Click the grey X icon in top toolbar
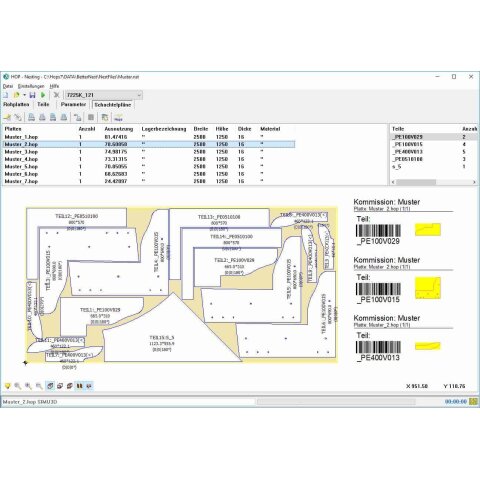Screen dimensions: 480x480 tap(56, 95)
